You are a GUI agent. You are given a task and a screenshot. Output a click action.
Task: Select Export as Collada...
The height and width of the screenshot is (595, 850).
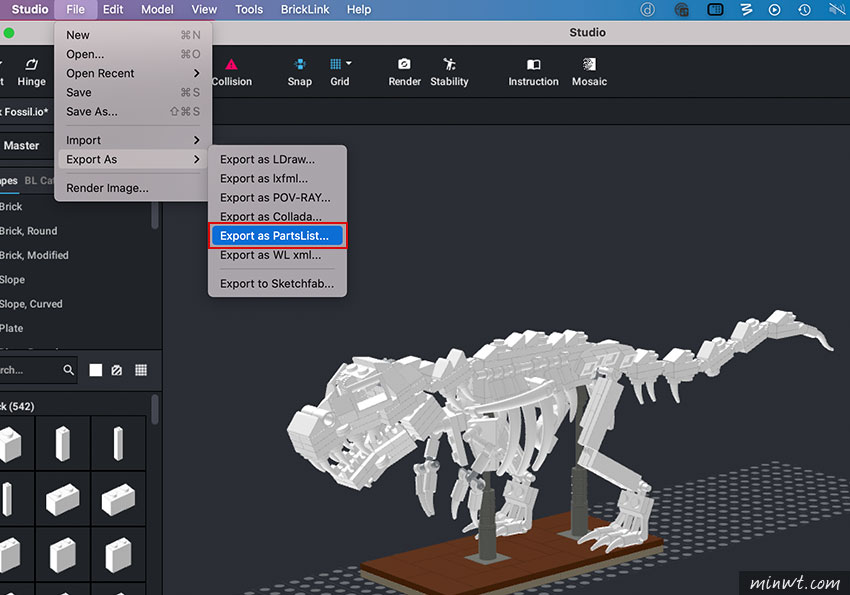pos(277,216)
